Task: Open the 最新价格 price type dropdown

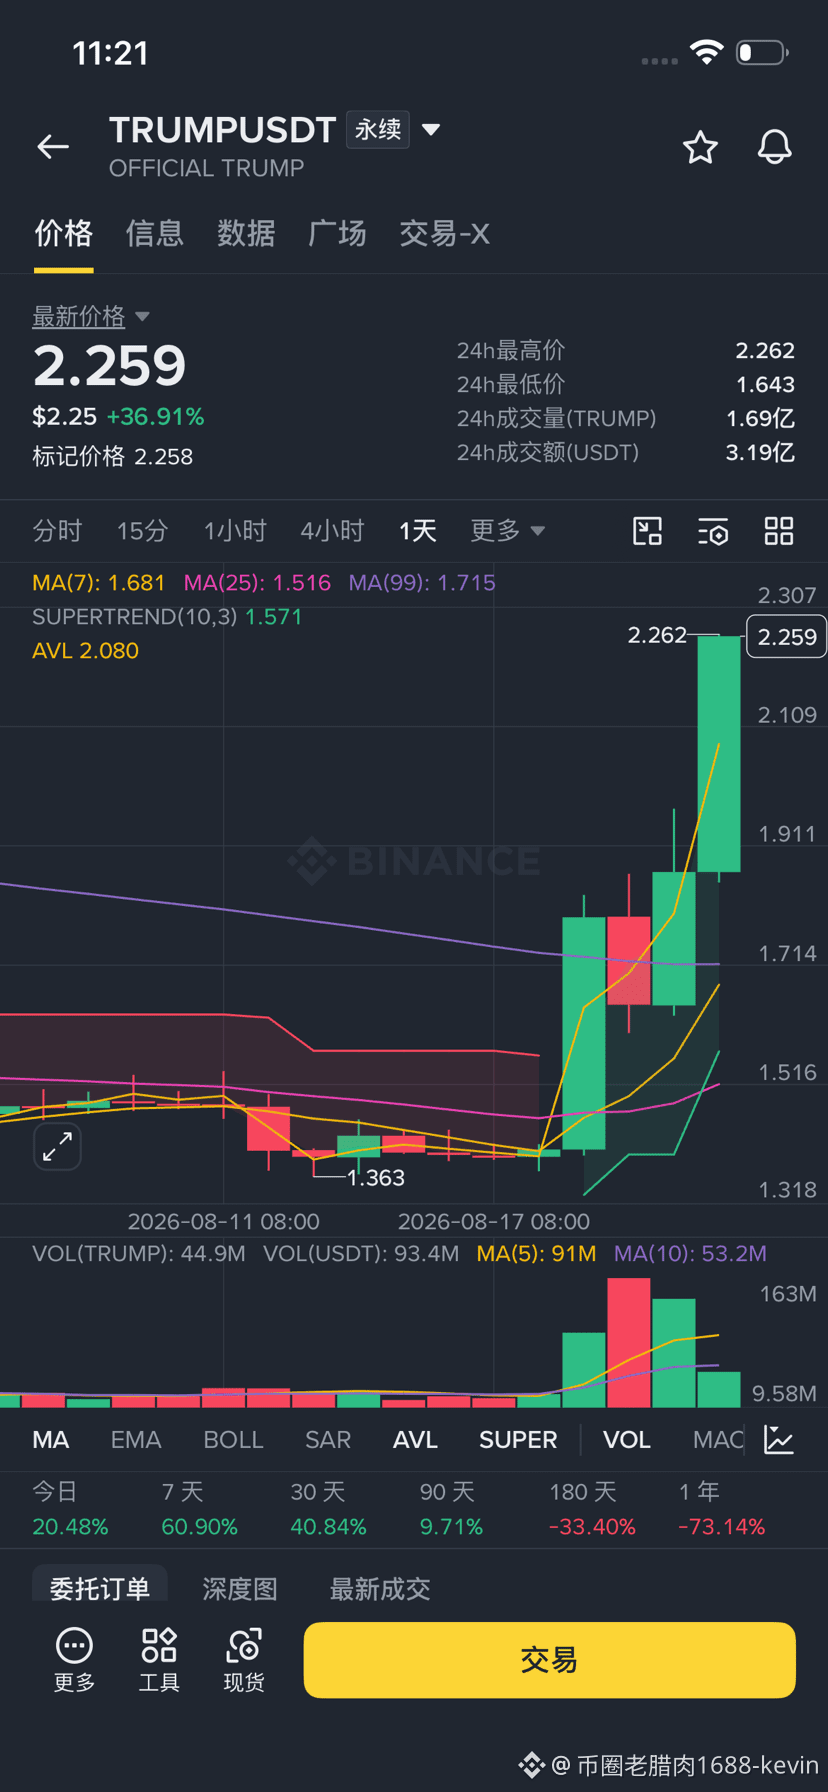Action: tap(91, 316)
